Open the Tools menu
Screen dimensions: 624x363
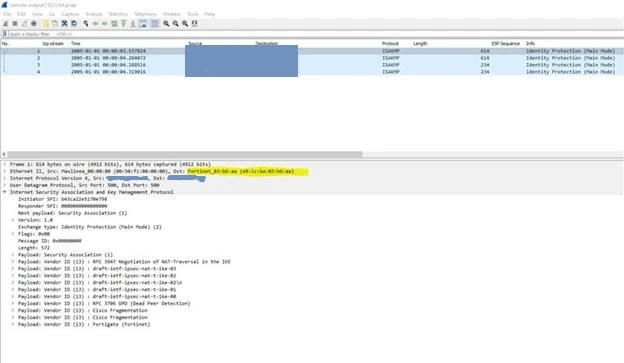point(193,14)
